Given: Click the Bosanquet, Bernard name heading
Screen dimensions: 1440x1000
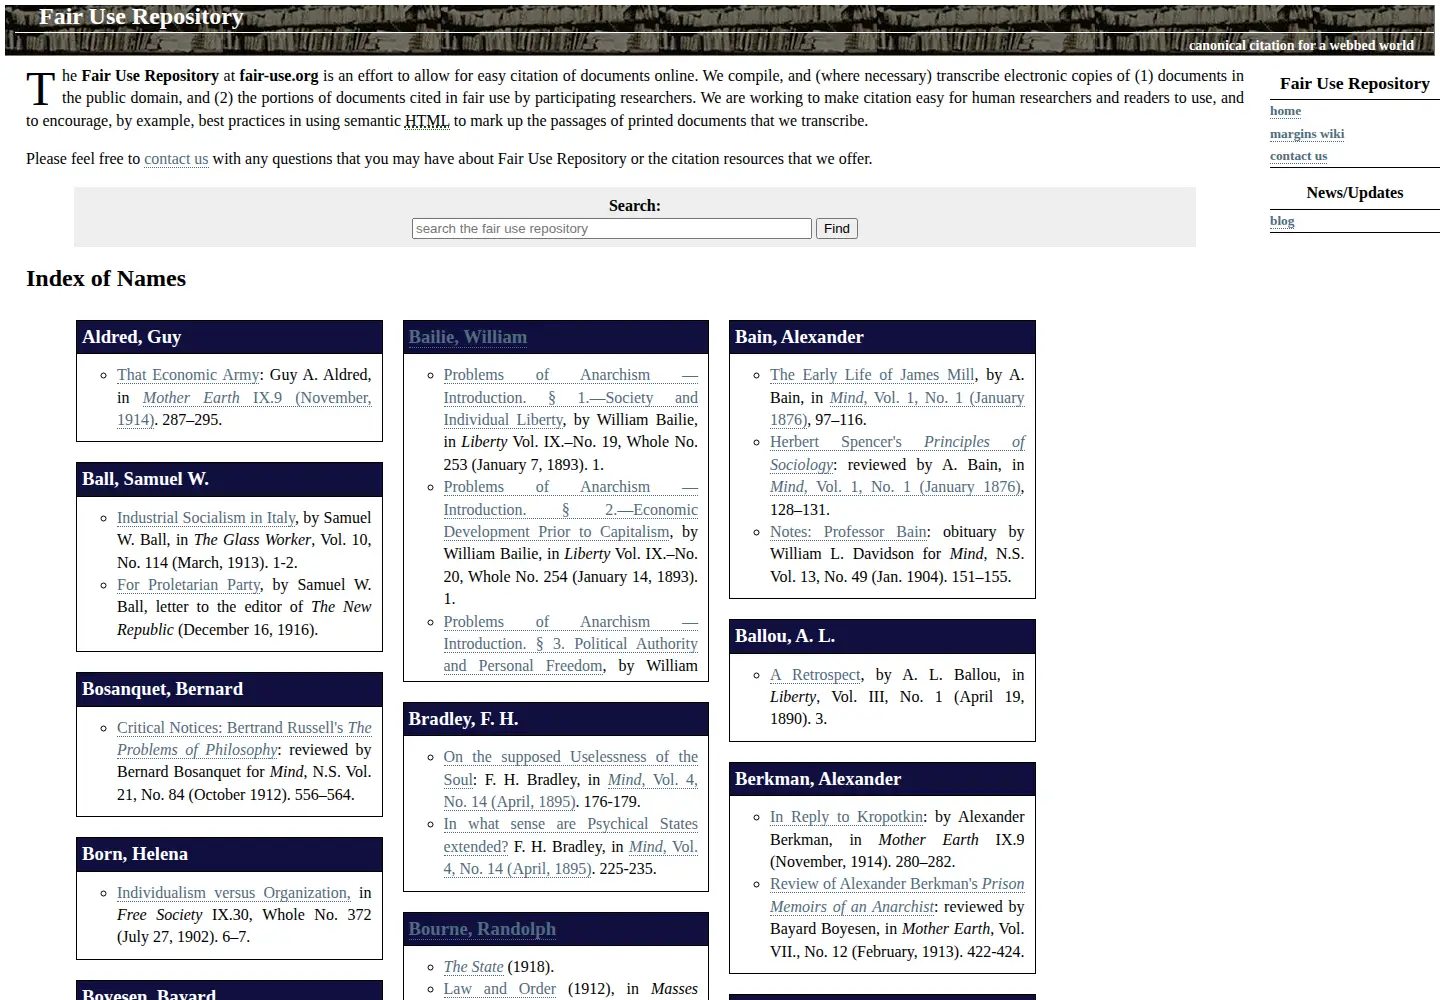Looking at the screenshot, I should (x=162, y=689).
